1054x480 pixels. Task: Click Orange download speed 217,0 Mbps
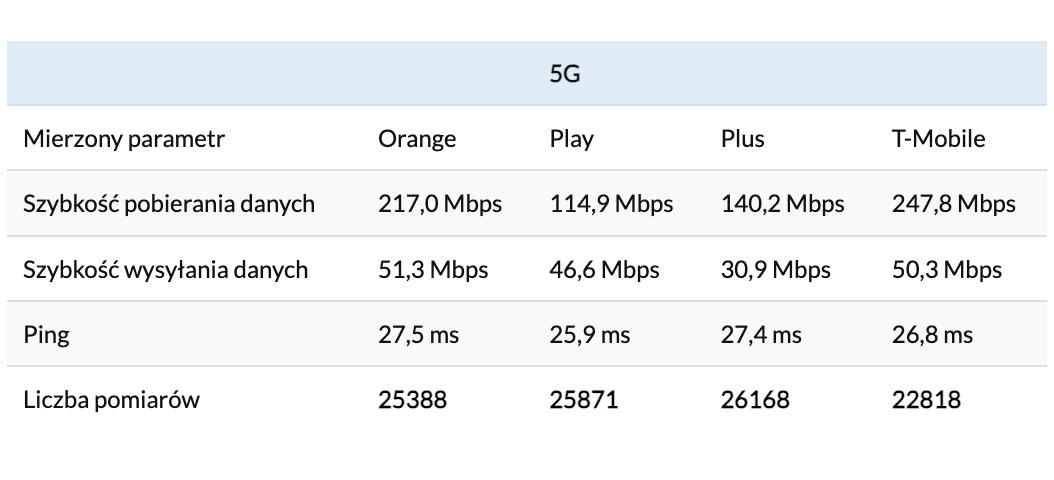pos(440,204)
